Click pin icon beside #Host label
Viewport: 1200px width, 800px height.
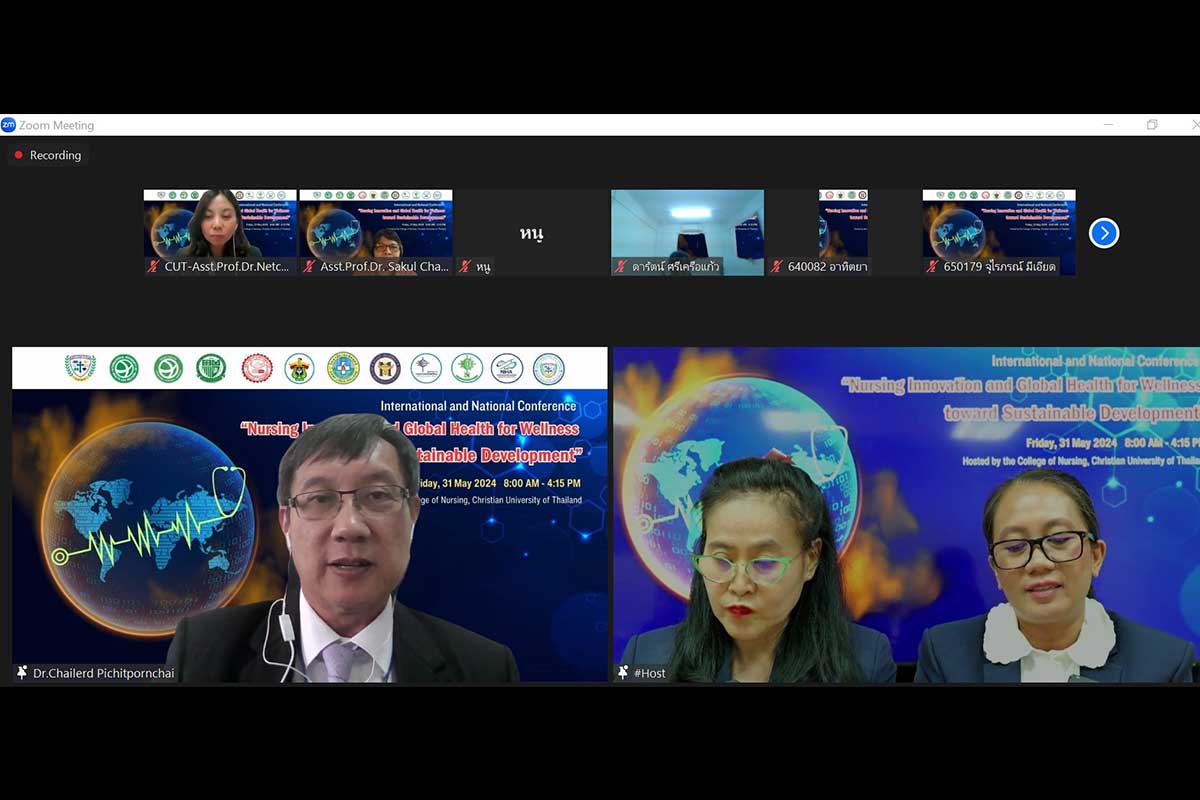623,673
